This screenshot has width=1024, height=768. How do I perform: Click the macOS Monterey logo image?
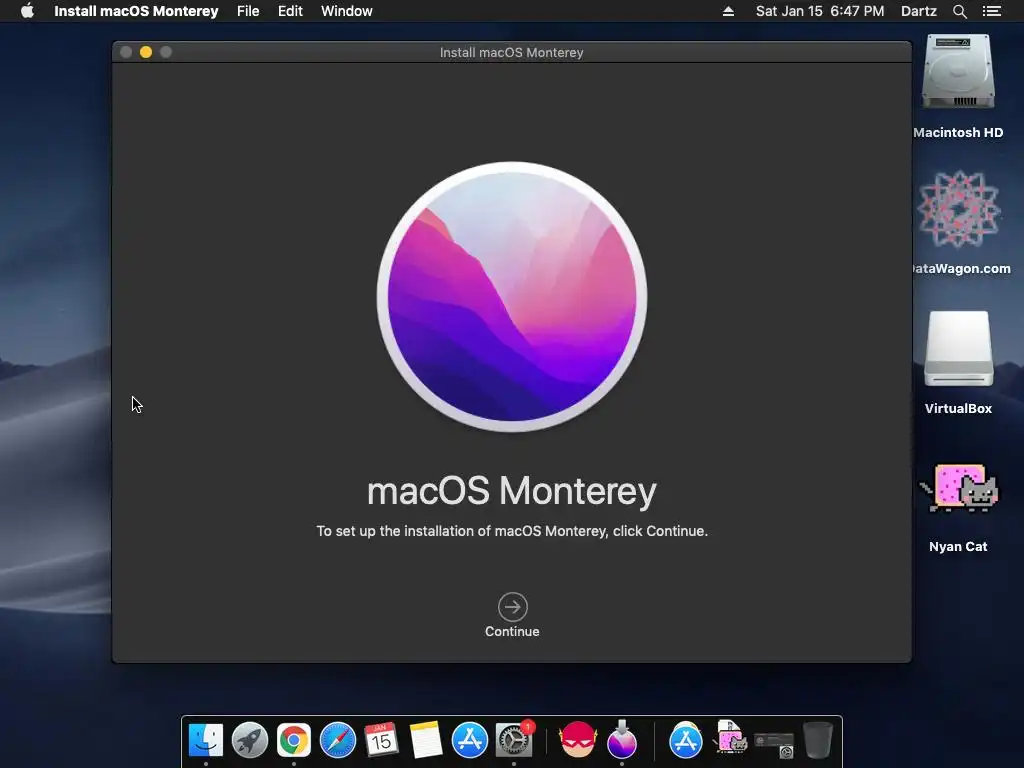tap(513, 296)
